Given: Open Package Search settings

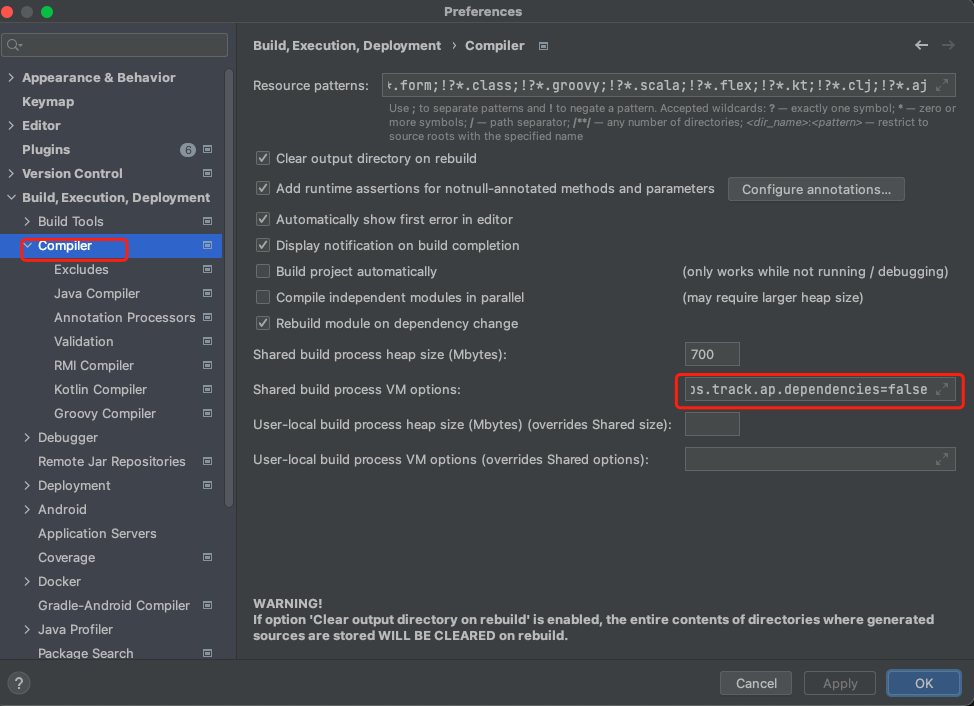Looking at the screenshot, I should point(86,653).
